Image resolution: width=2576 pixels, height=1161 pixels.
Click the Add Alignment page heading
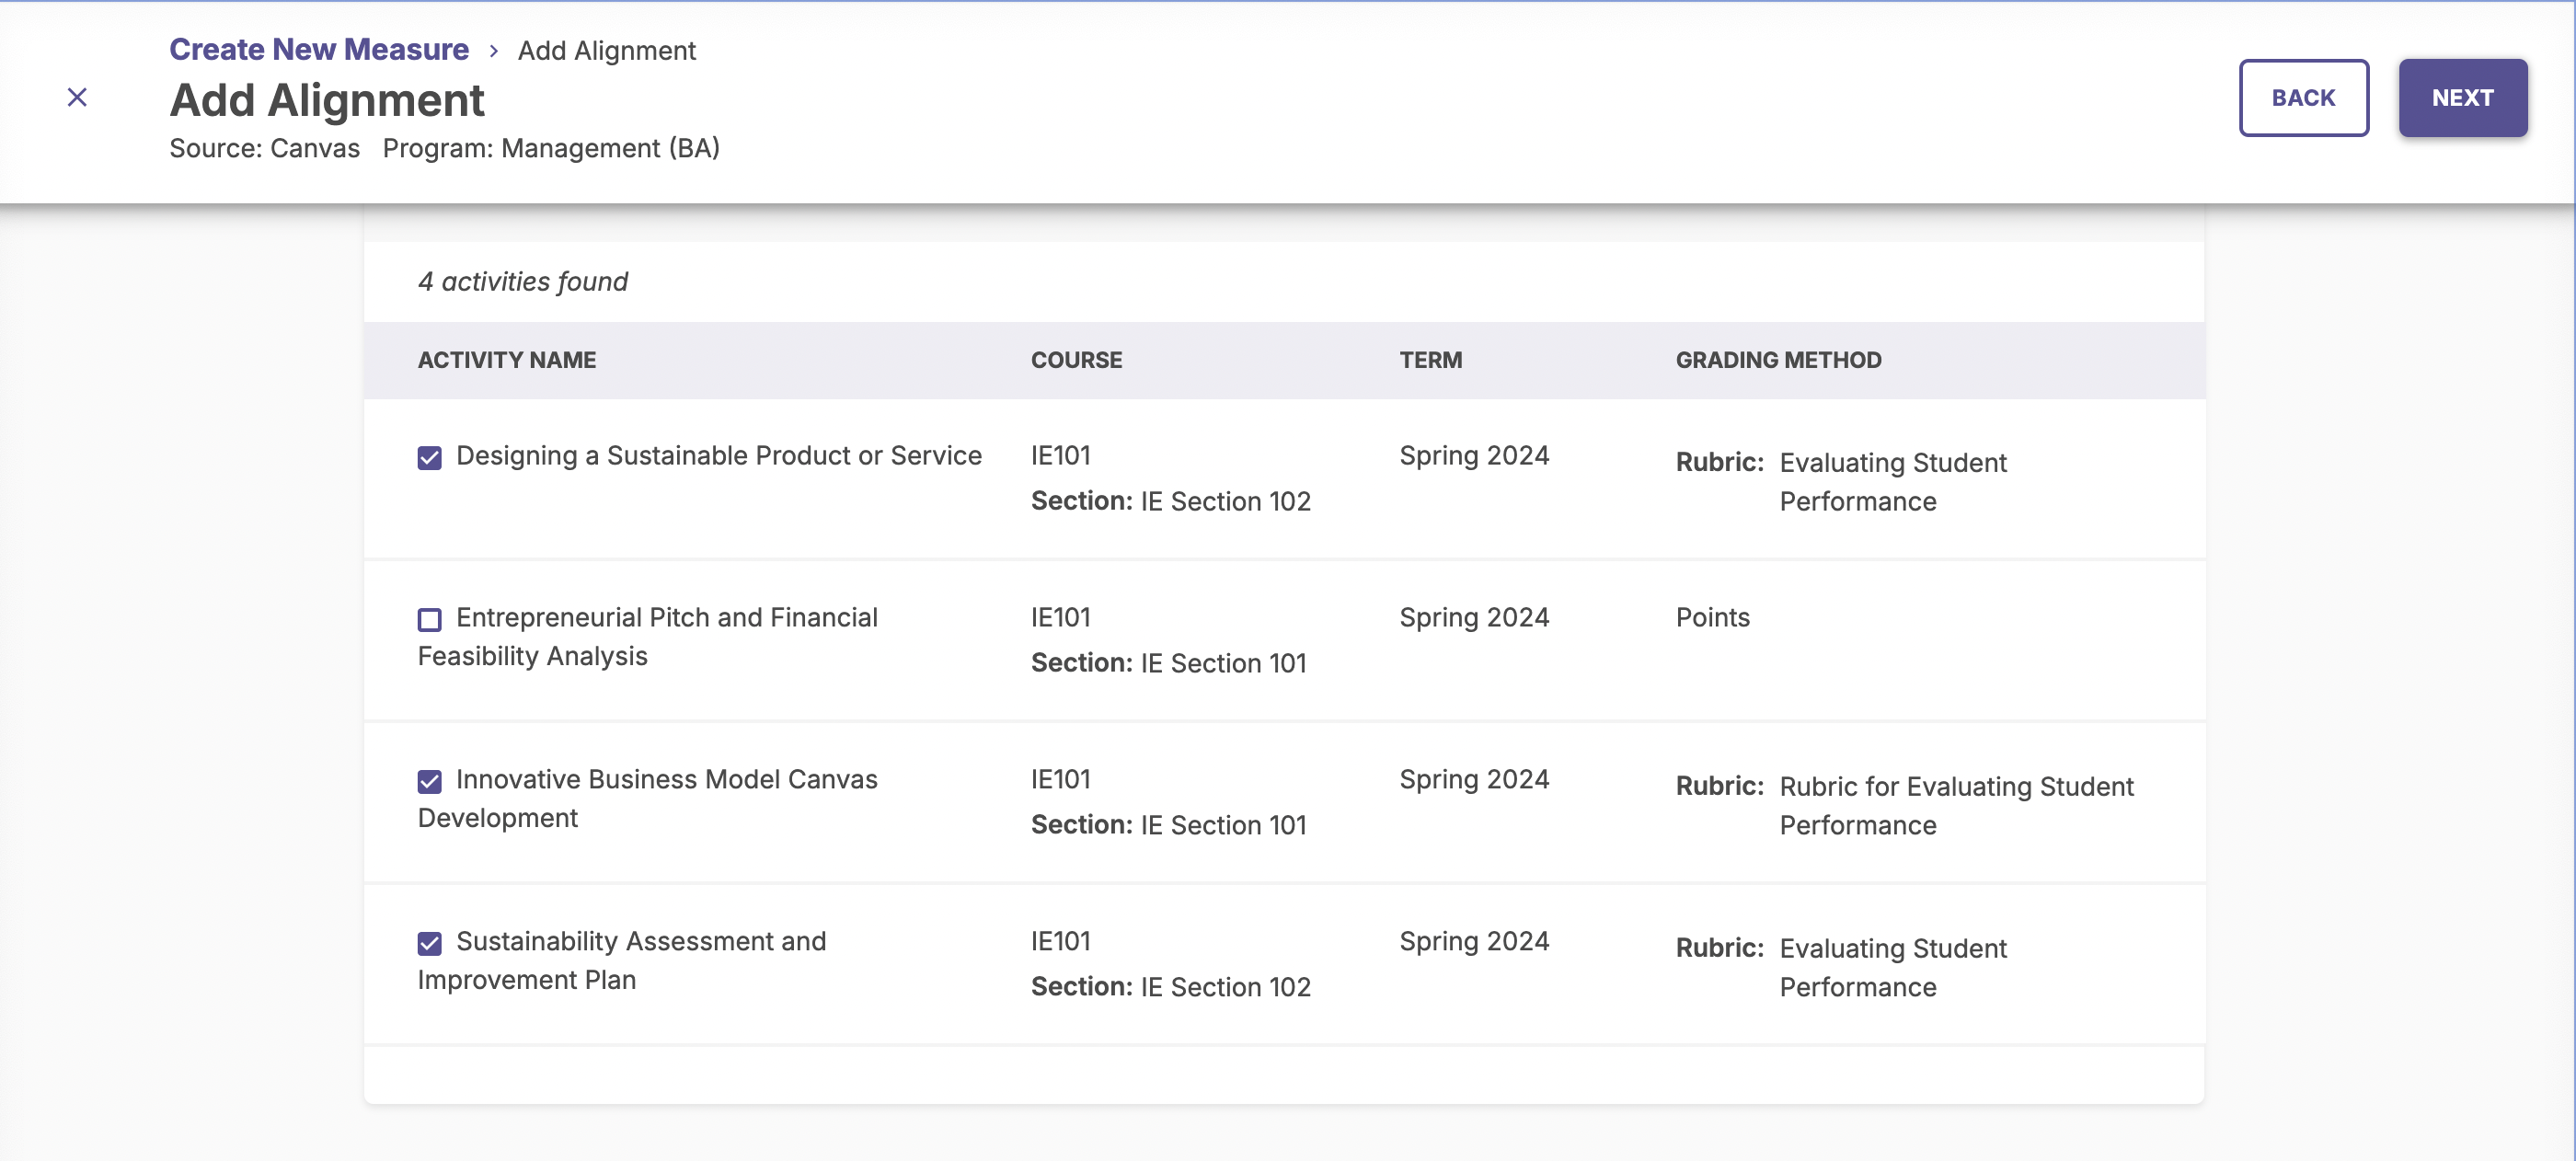pyautogui.click(x=326, y=100)
